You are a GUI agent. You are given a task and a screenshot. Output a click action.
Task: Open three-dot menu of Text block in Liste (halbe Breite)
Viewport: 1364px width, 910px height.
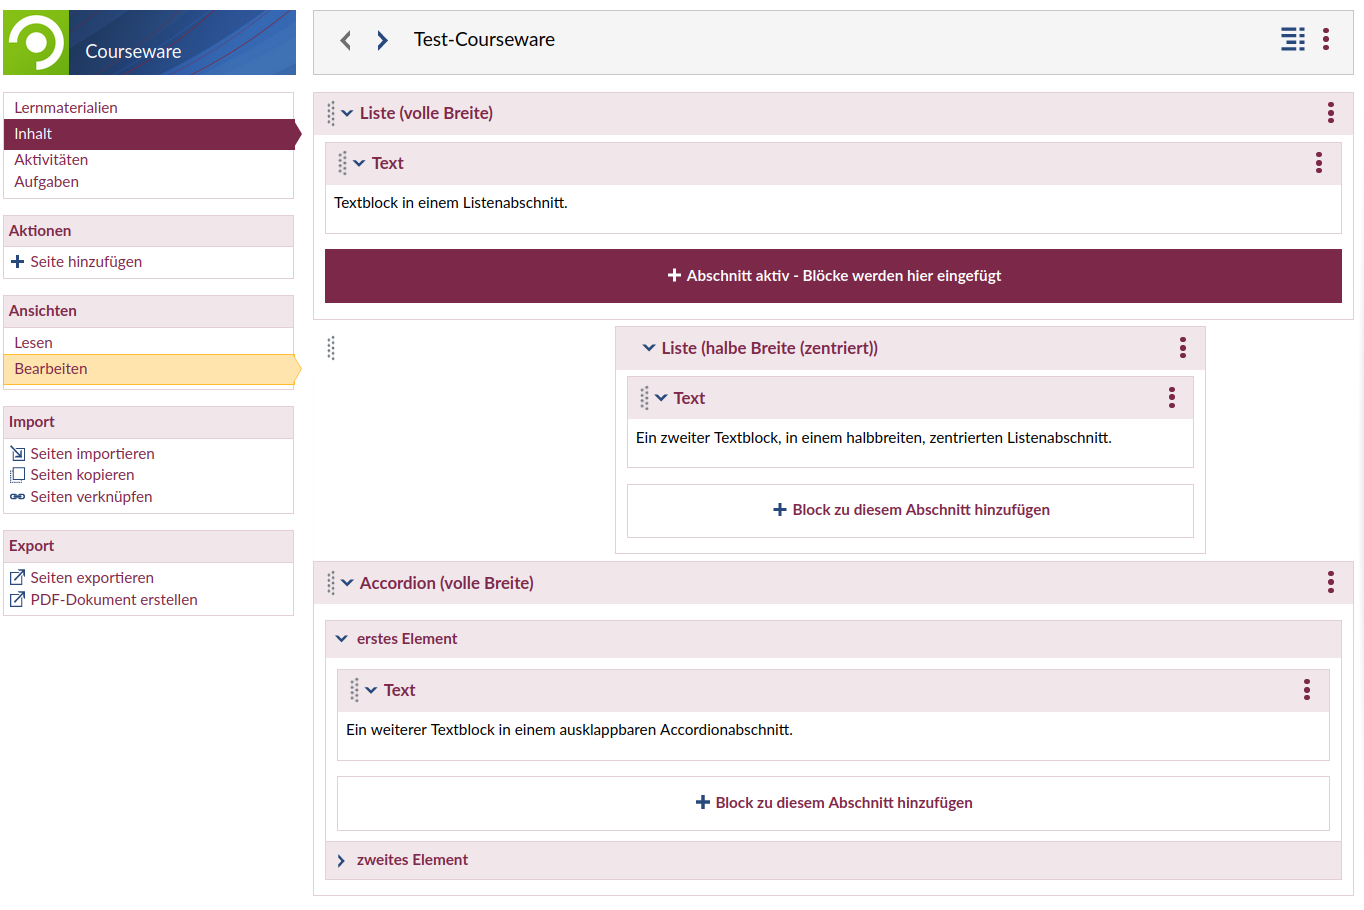[1172, 398]
